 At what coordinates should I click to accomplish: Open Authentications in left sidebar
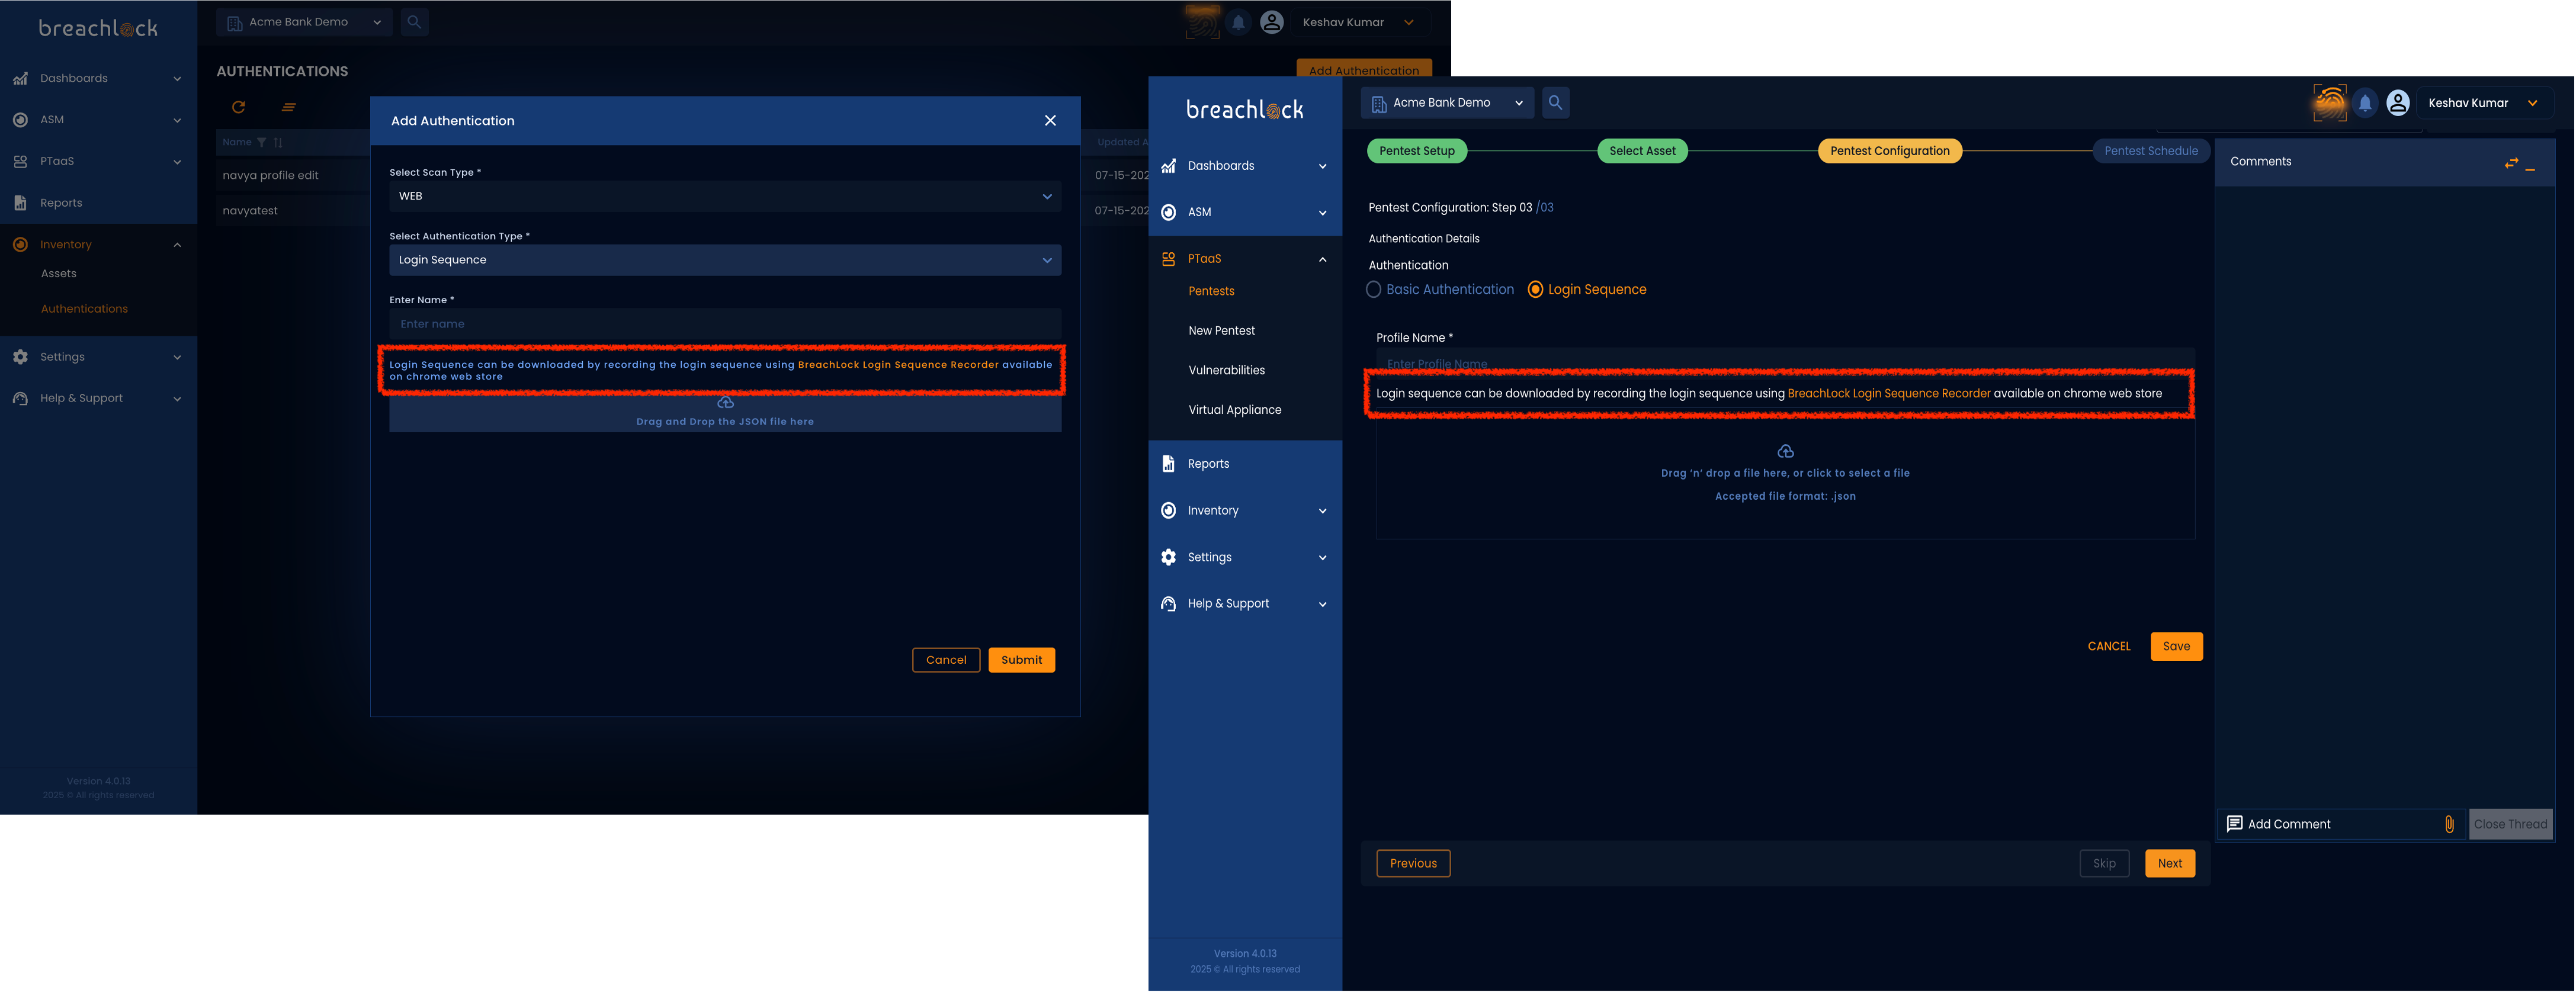pyautogui.click(x=84, y=309)
